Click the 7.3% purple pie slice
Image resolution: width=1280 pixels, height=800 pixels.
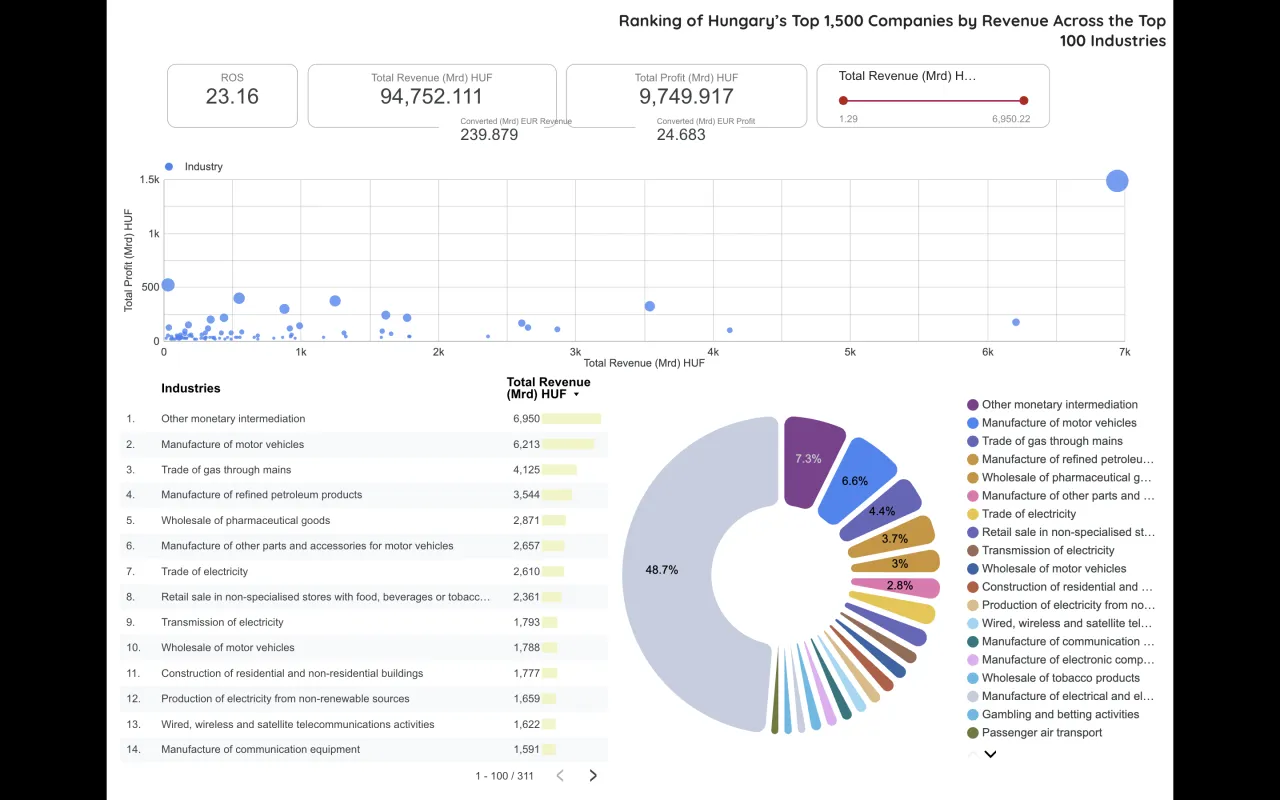click(x=810, y=460)
